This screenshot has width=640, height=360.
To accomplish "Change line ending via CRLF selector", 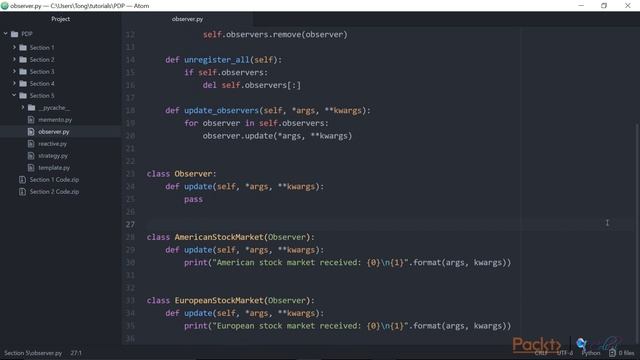I will click(x=541, y=353).
